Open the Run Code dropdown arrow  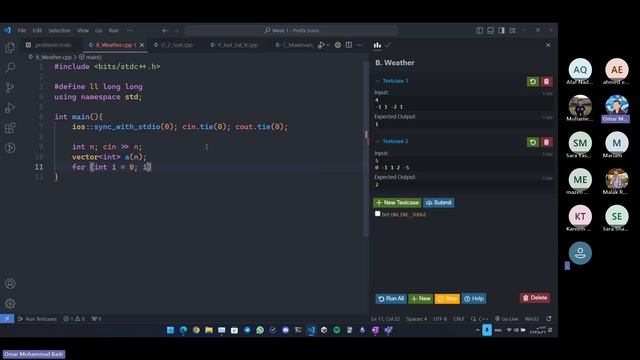tap(328, 45)
